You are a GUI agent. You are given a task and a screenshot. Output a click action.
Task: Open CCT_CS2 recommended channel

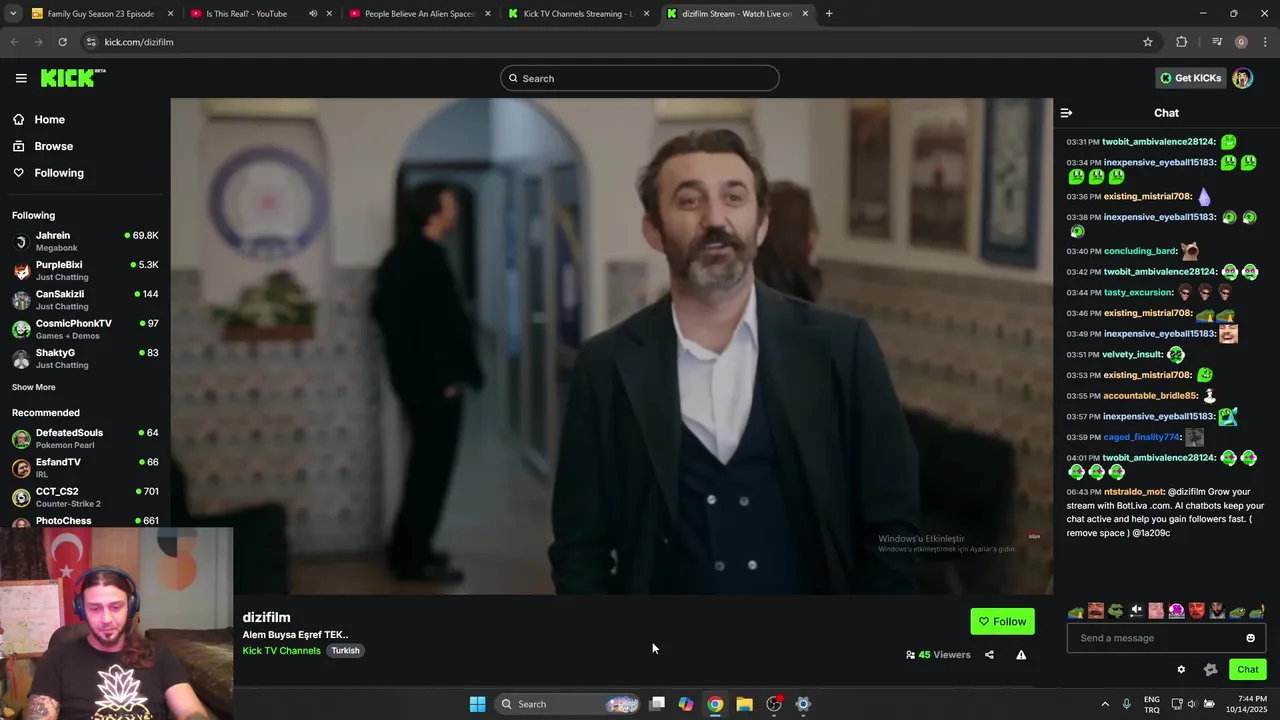(x=85, y=497)
